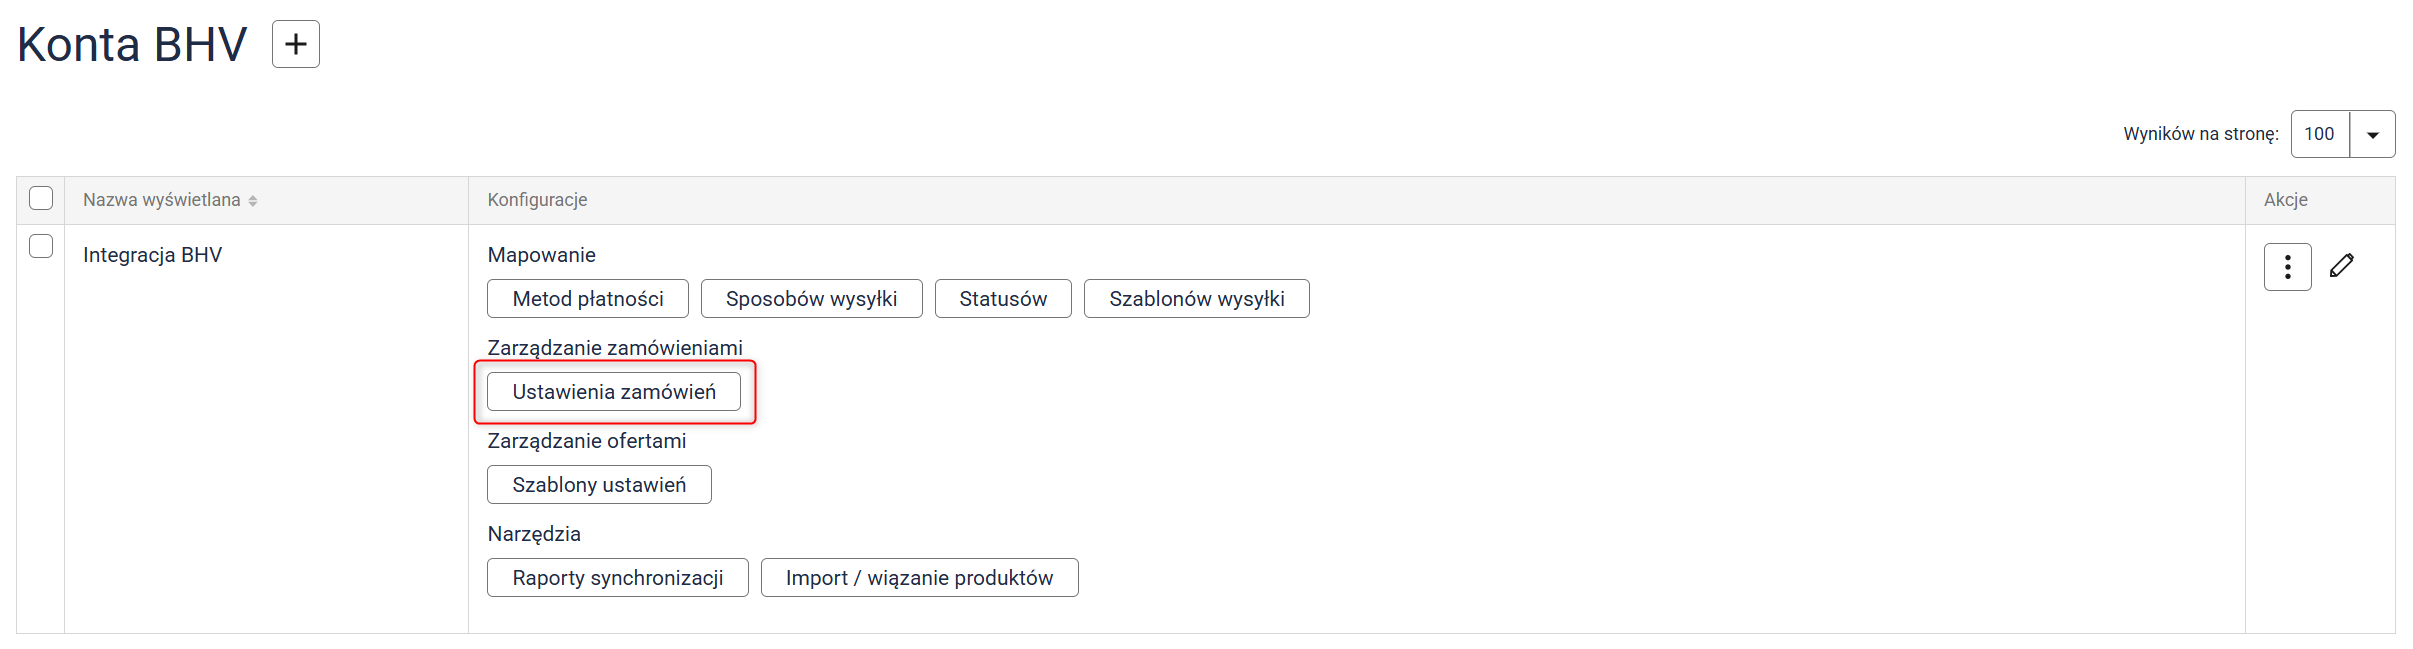
Task: Open Raporty synchronizacji tool
Action: pos(617,578)
